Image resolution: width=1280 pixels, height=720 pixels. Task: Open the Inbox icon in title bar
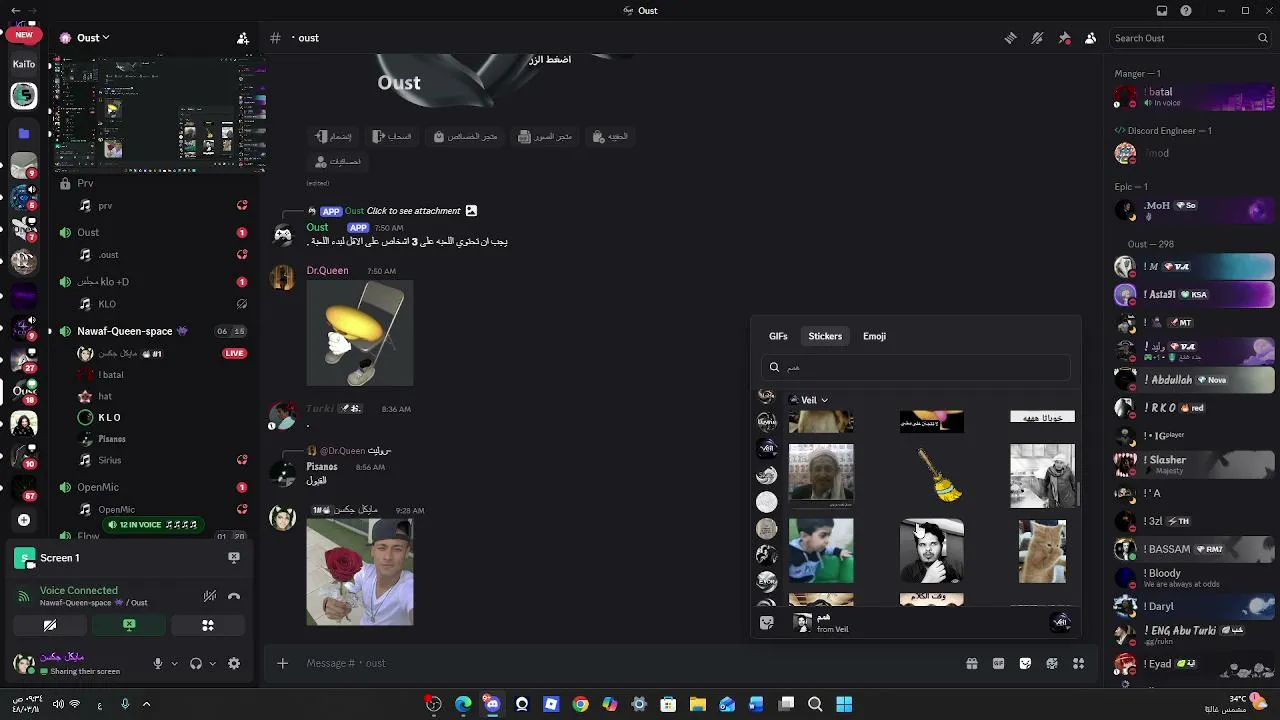tap(1162, 11)
